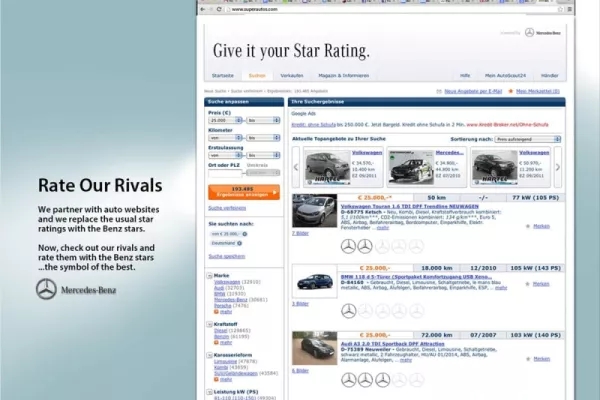Give the Touran five Benz stars
Viewport: 600px width, 400px height.
[416, 246]
